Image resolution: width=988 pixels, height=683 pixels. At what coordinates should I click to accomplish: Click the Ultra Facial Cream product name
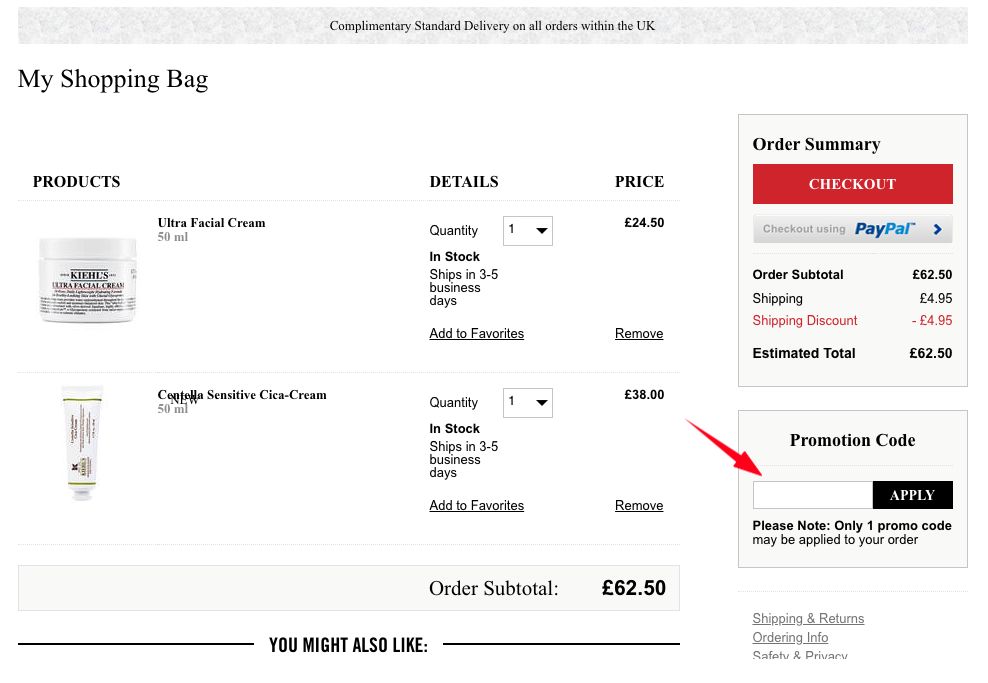point(211,223)
